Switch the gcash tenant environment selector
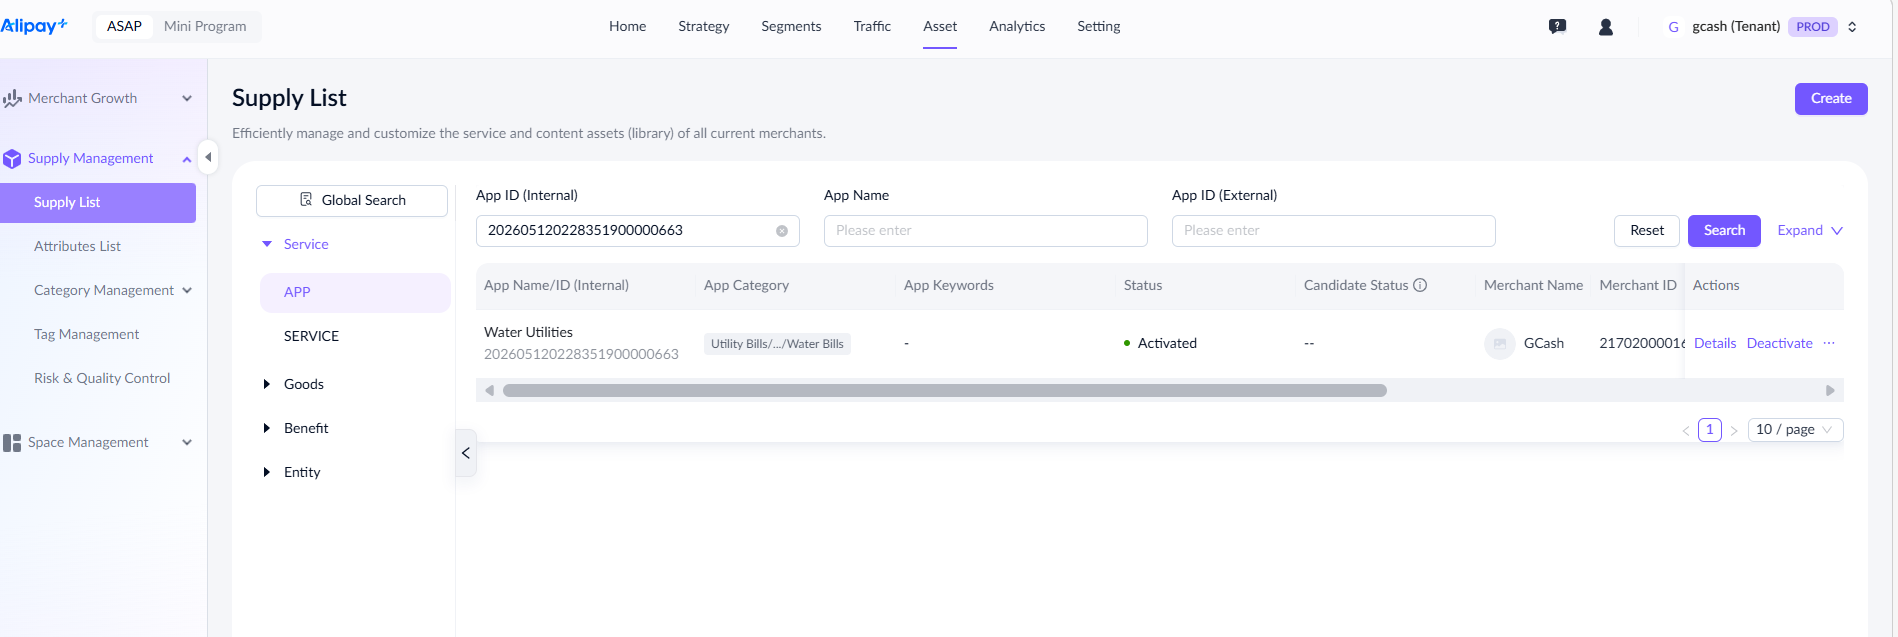 tap(1852, 27)
